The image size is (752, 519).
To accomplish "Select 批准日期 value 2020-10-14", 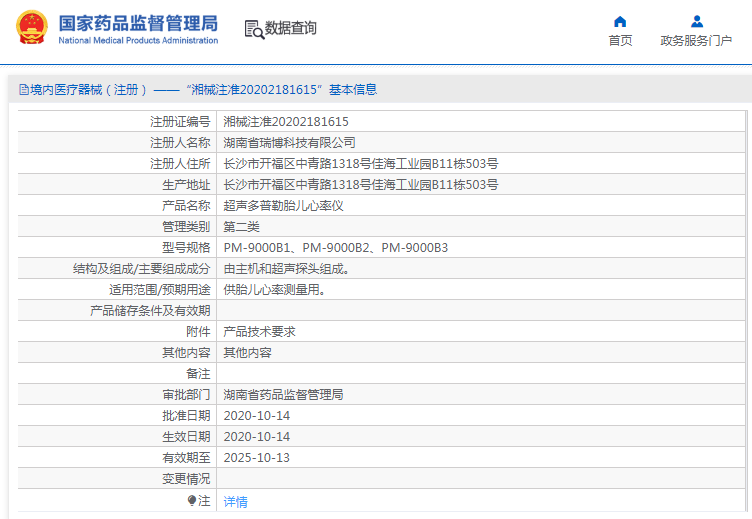I will (257, 416).
